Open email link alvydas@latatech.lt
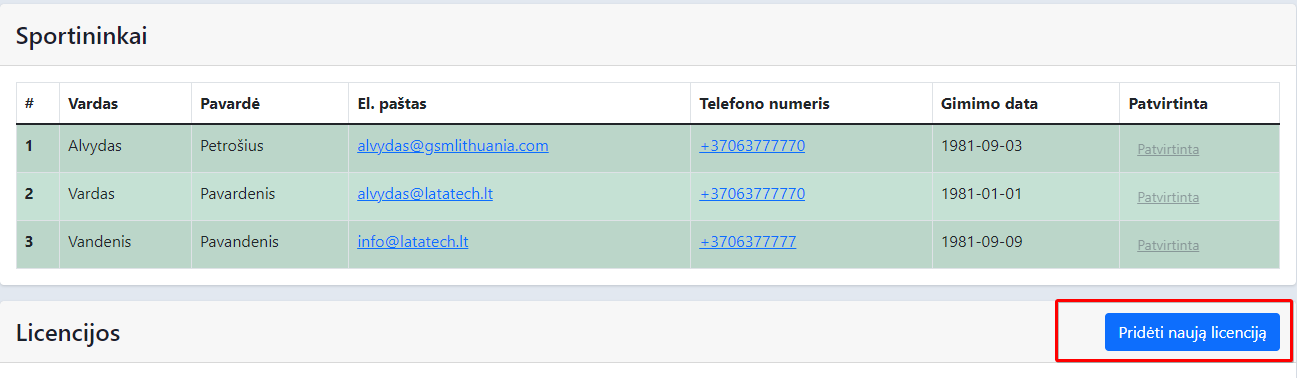Viewport: 1297px width, 378px height. point(425,193)
